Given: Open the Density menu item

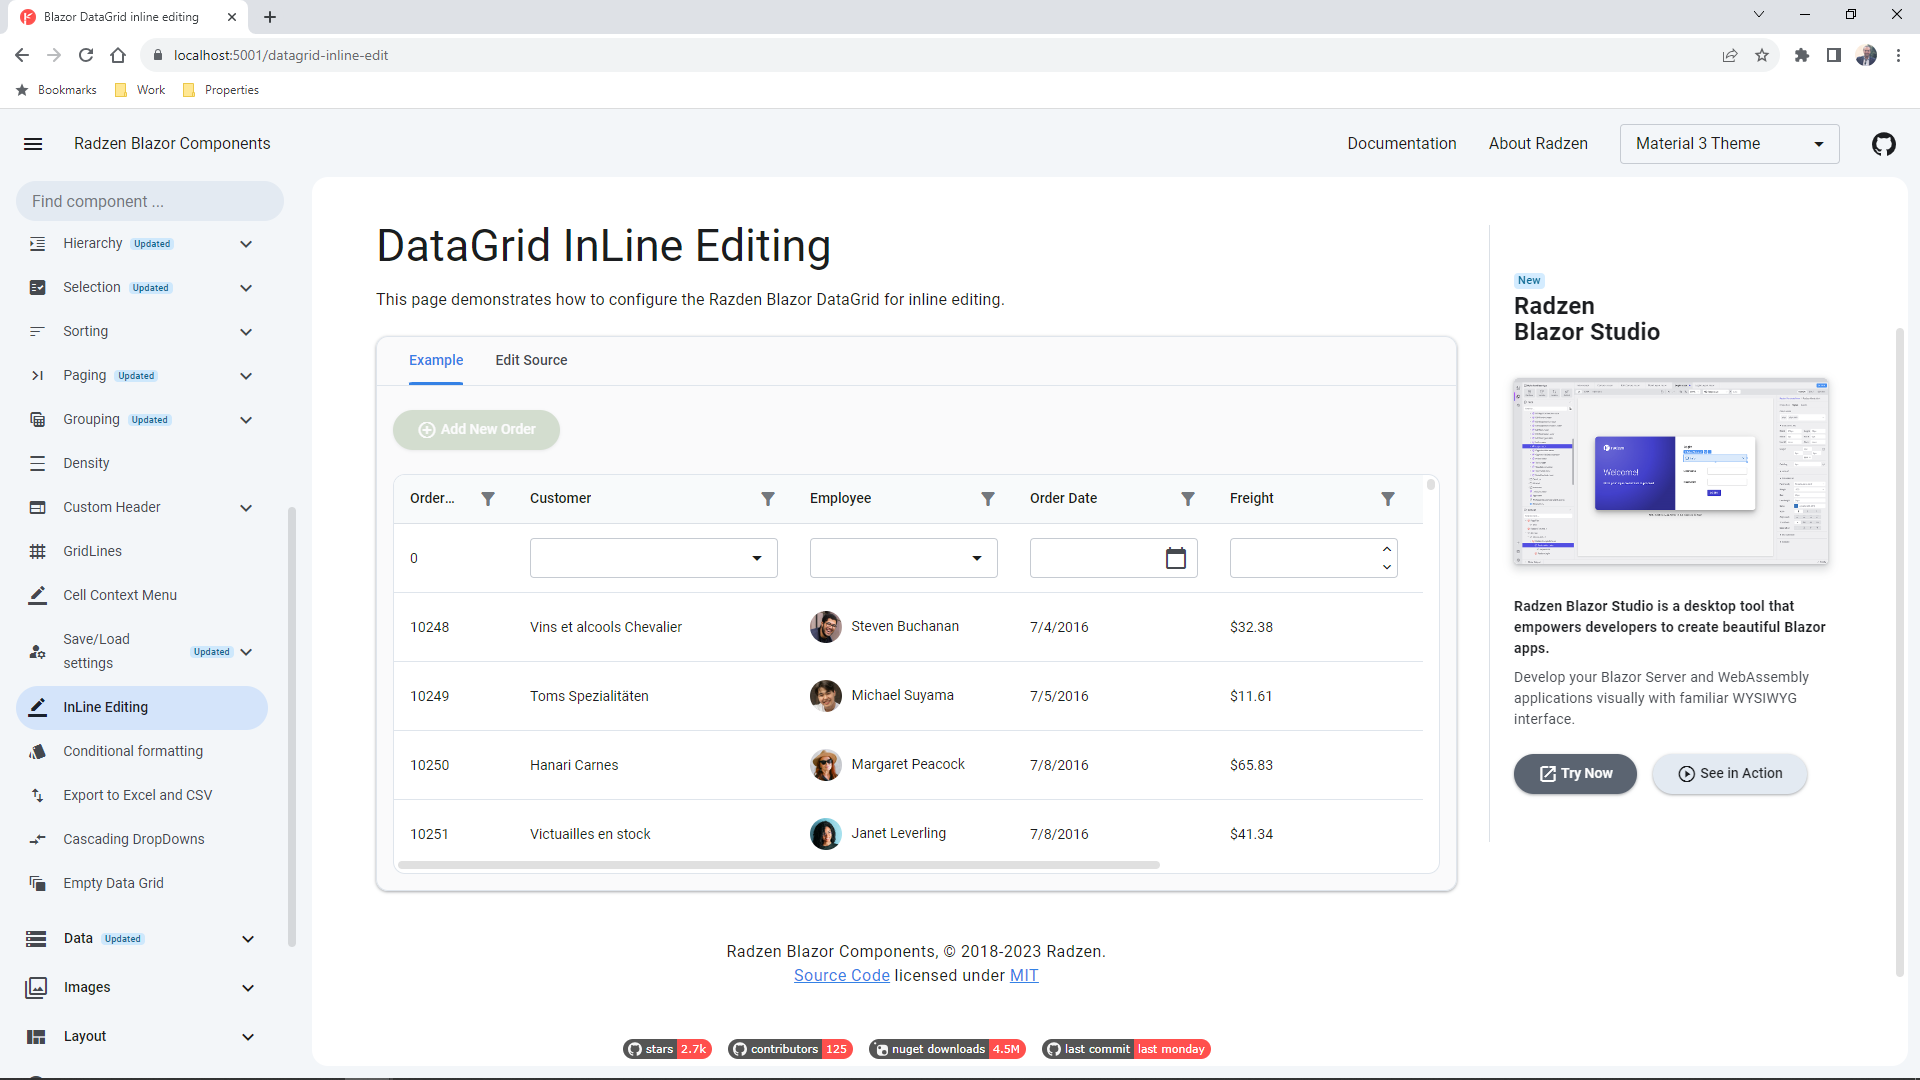Looking at the screenshot, I should coord(142,464).
